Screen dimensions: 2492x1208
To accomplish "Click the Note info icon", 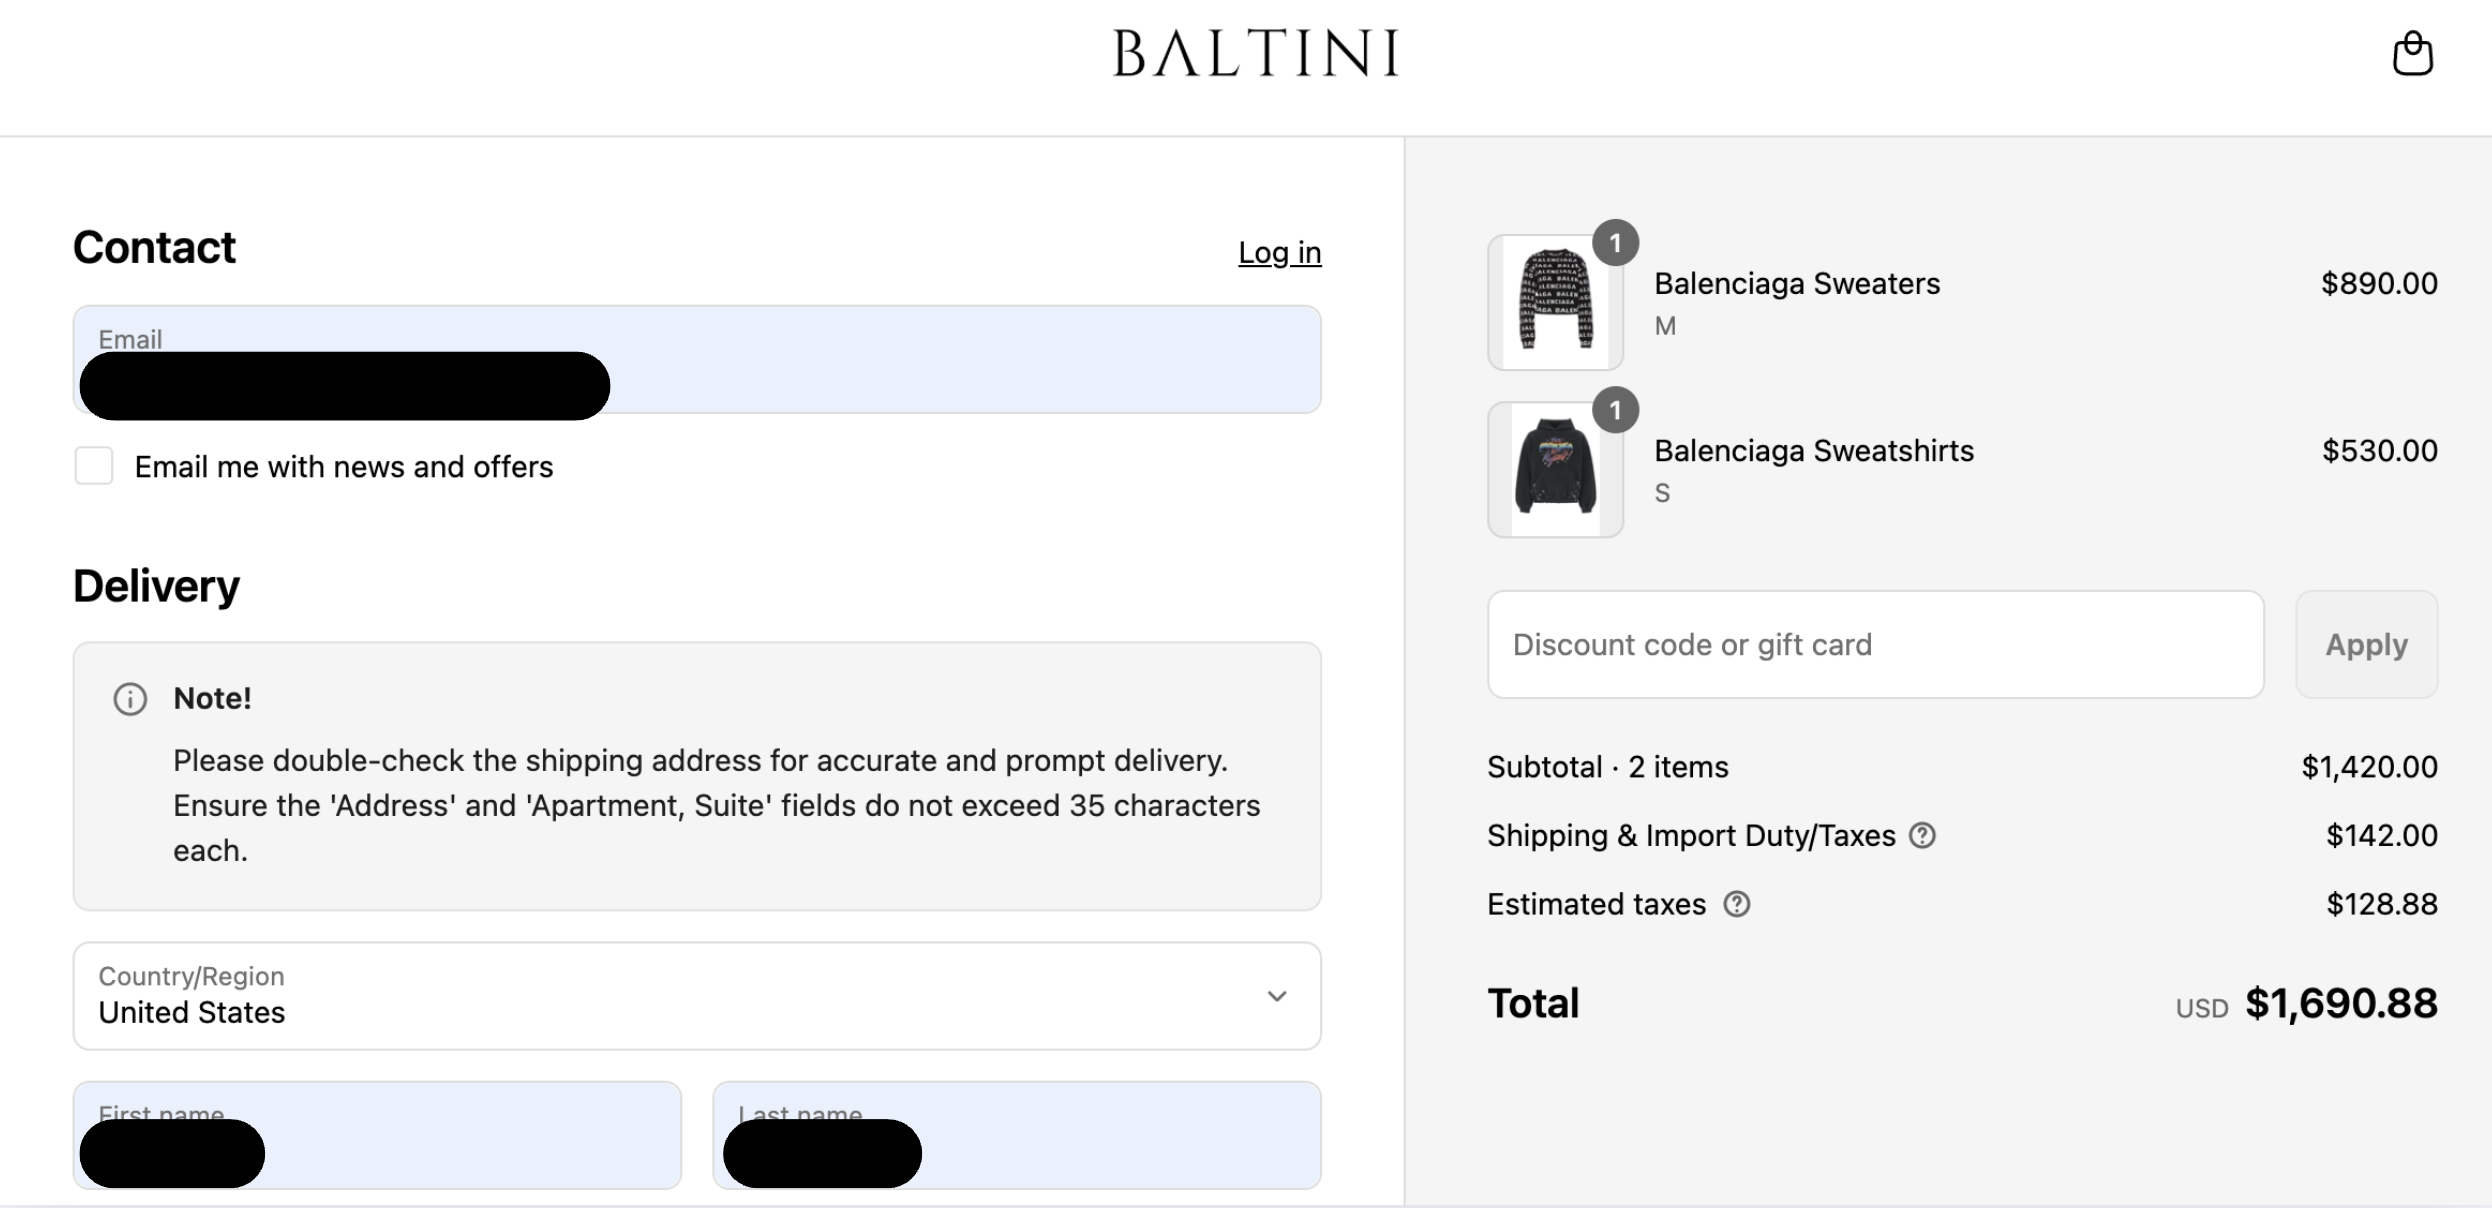I will coord(130,699).
